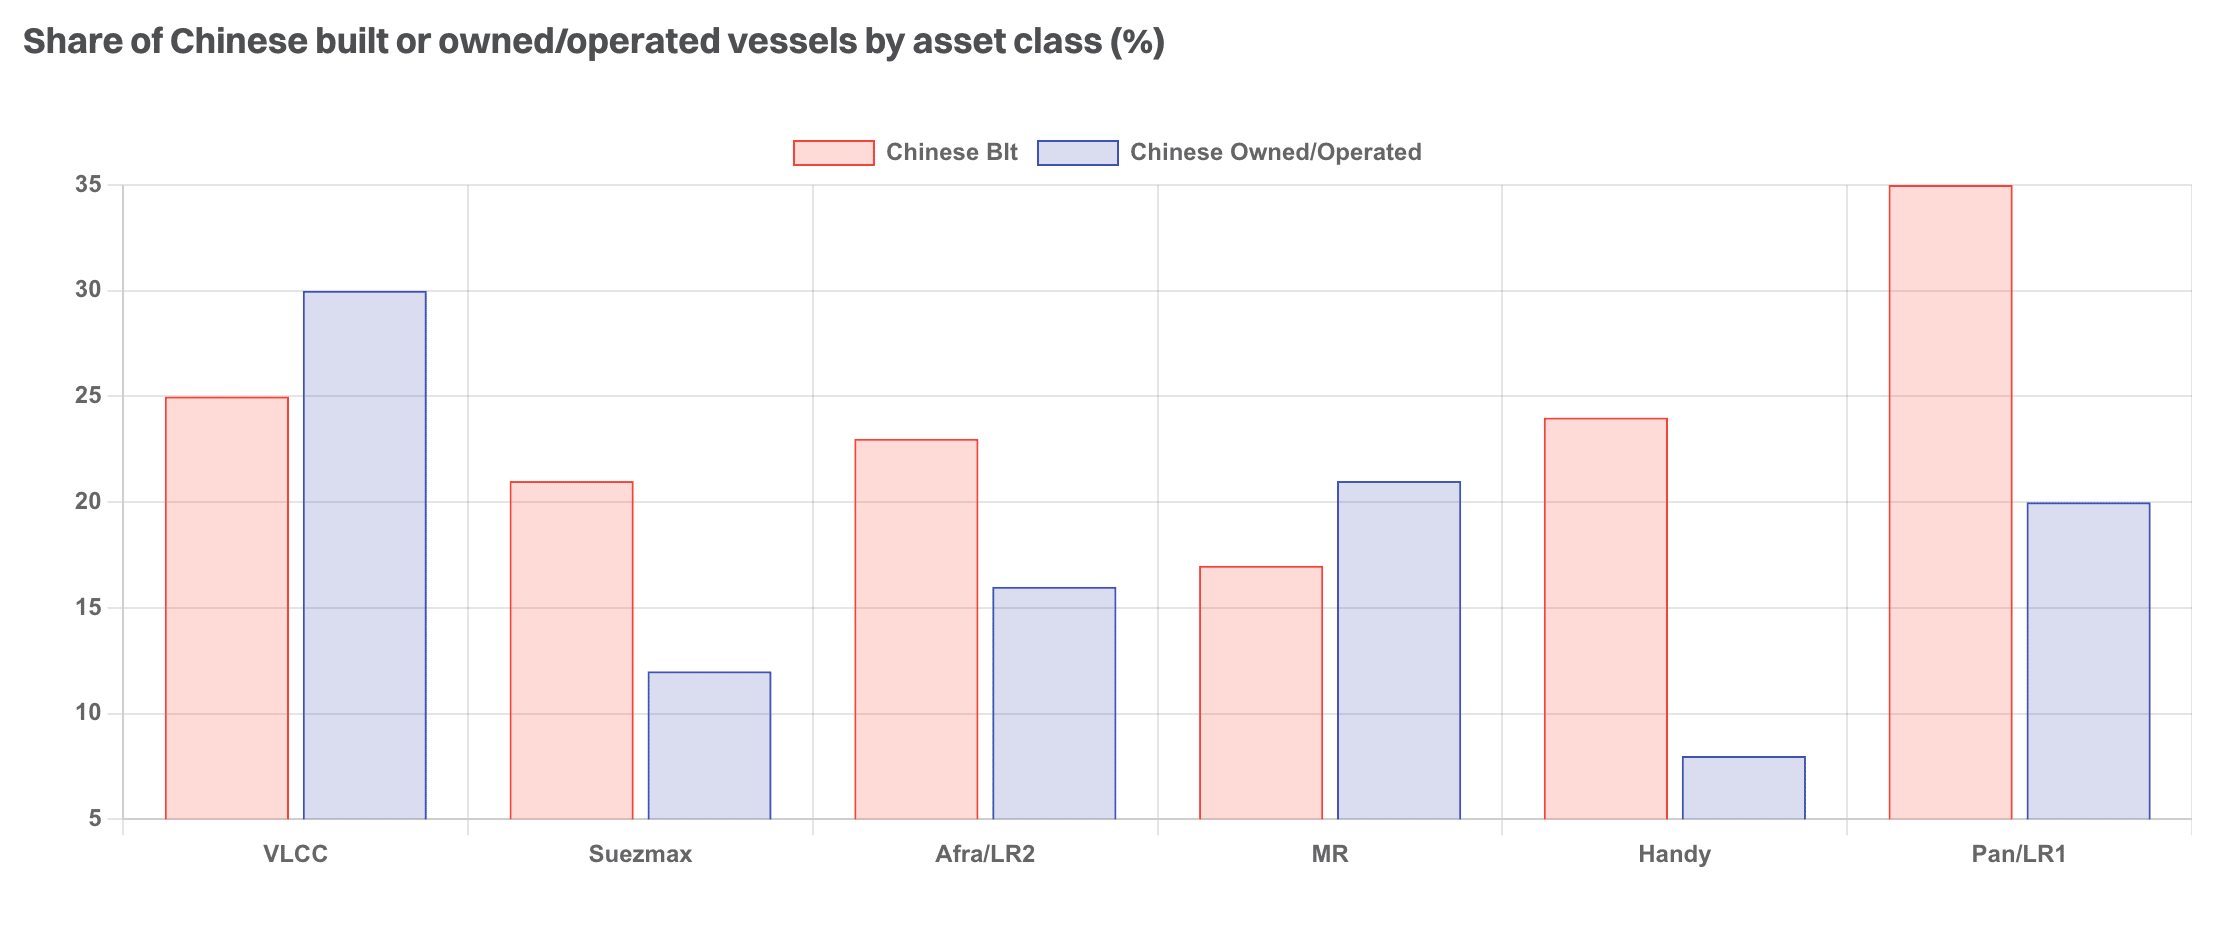Select the Afra/LR2 Chinese Blt bar
The image size is (2218, 938).
click(x=916, y=629)
